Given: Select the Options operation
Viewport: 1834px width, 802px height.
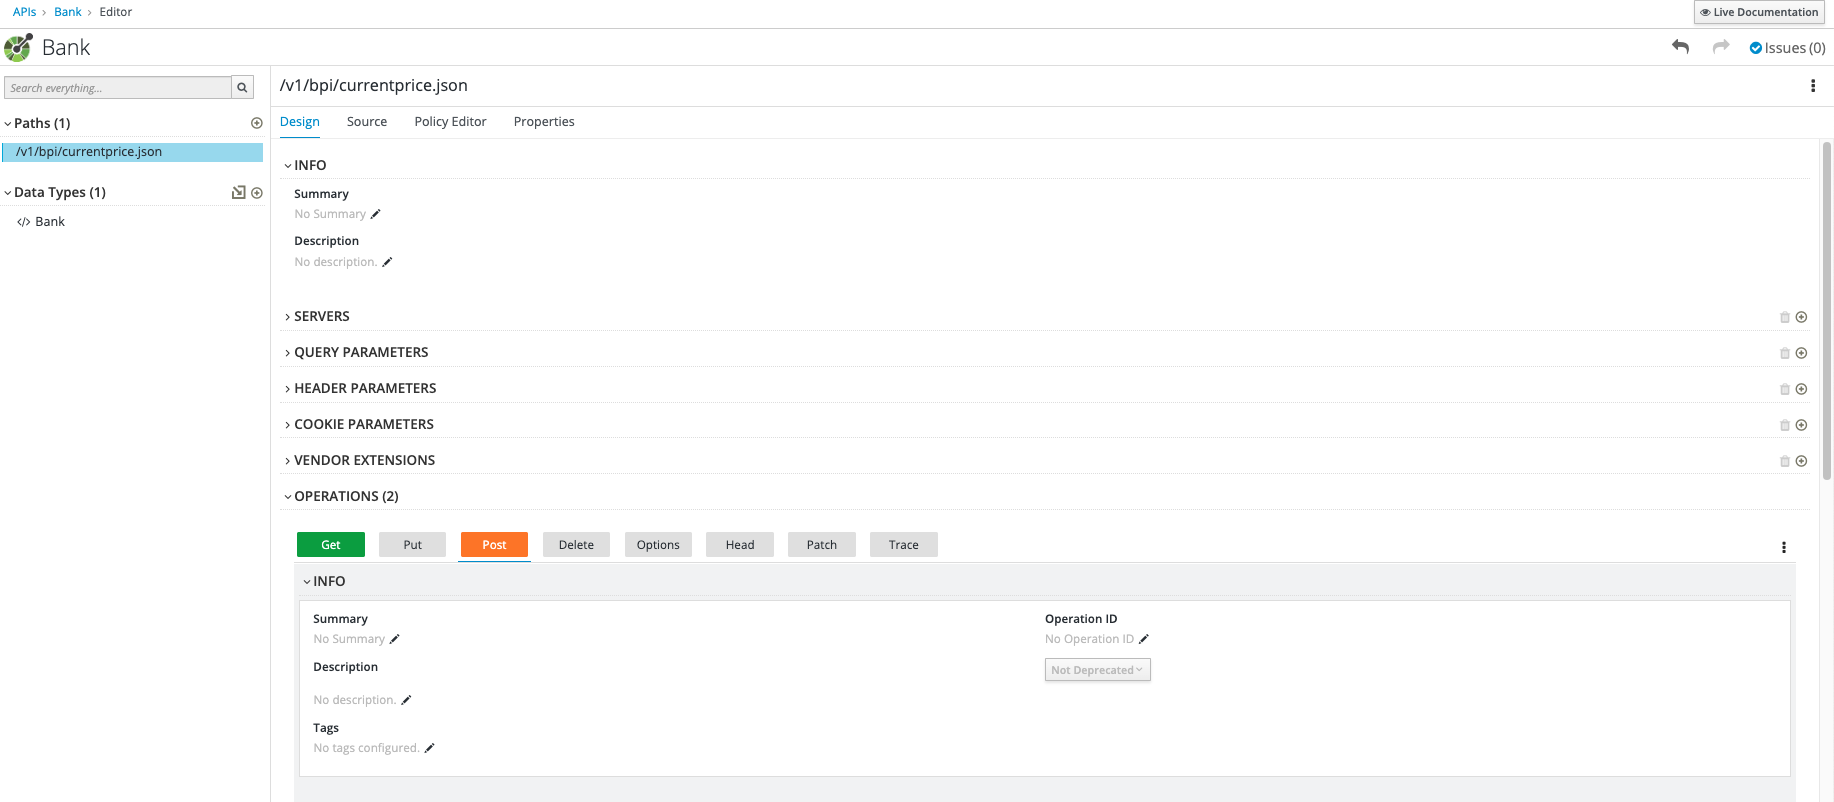Looking at the screenshot, I should coord(658,545).
